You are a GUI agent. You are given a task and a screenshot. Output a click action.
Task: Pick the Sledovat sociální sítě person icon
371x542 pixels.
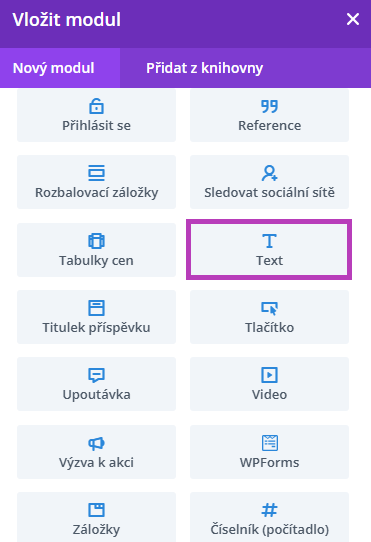click(x=269, y=173)
